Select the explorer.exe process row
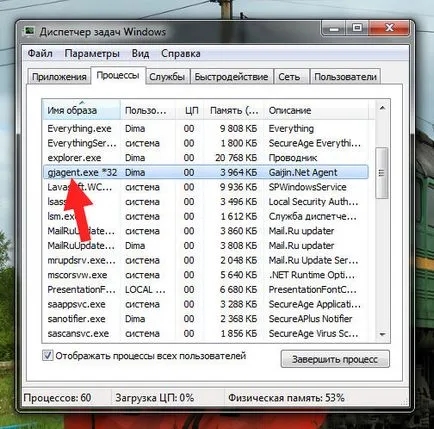The height and width of the screenshot is (429, 434). (x=206, y=158)
